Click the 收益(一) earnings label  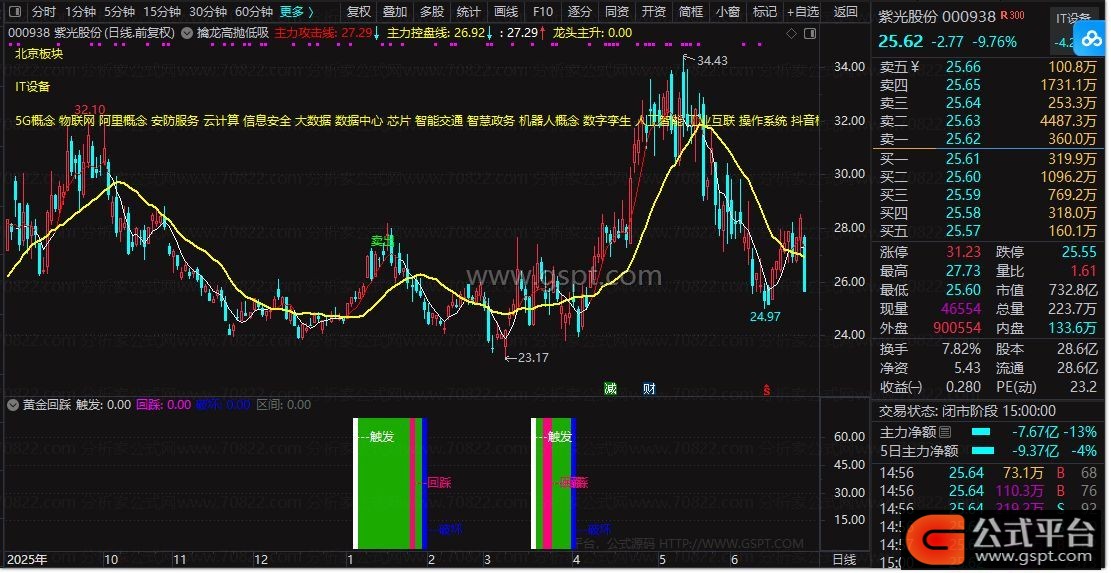coord(901,387)
